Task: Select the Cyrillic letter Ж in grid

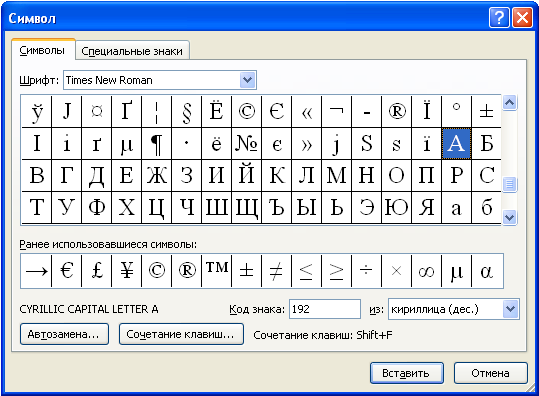Action: [x=156, y=176]
